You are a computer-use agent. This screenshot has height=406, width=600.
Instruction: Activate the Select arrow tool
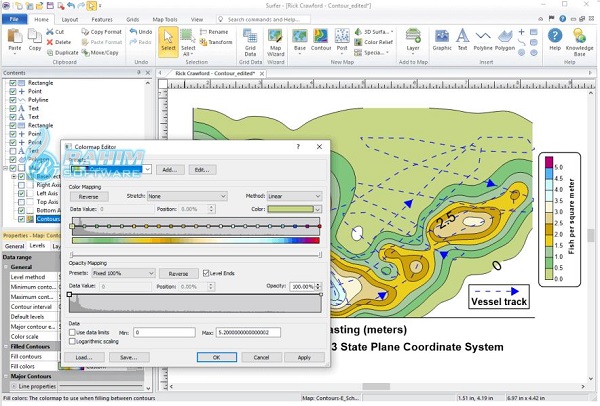point(168,41)
